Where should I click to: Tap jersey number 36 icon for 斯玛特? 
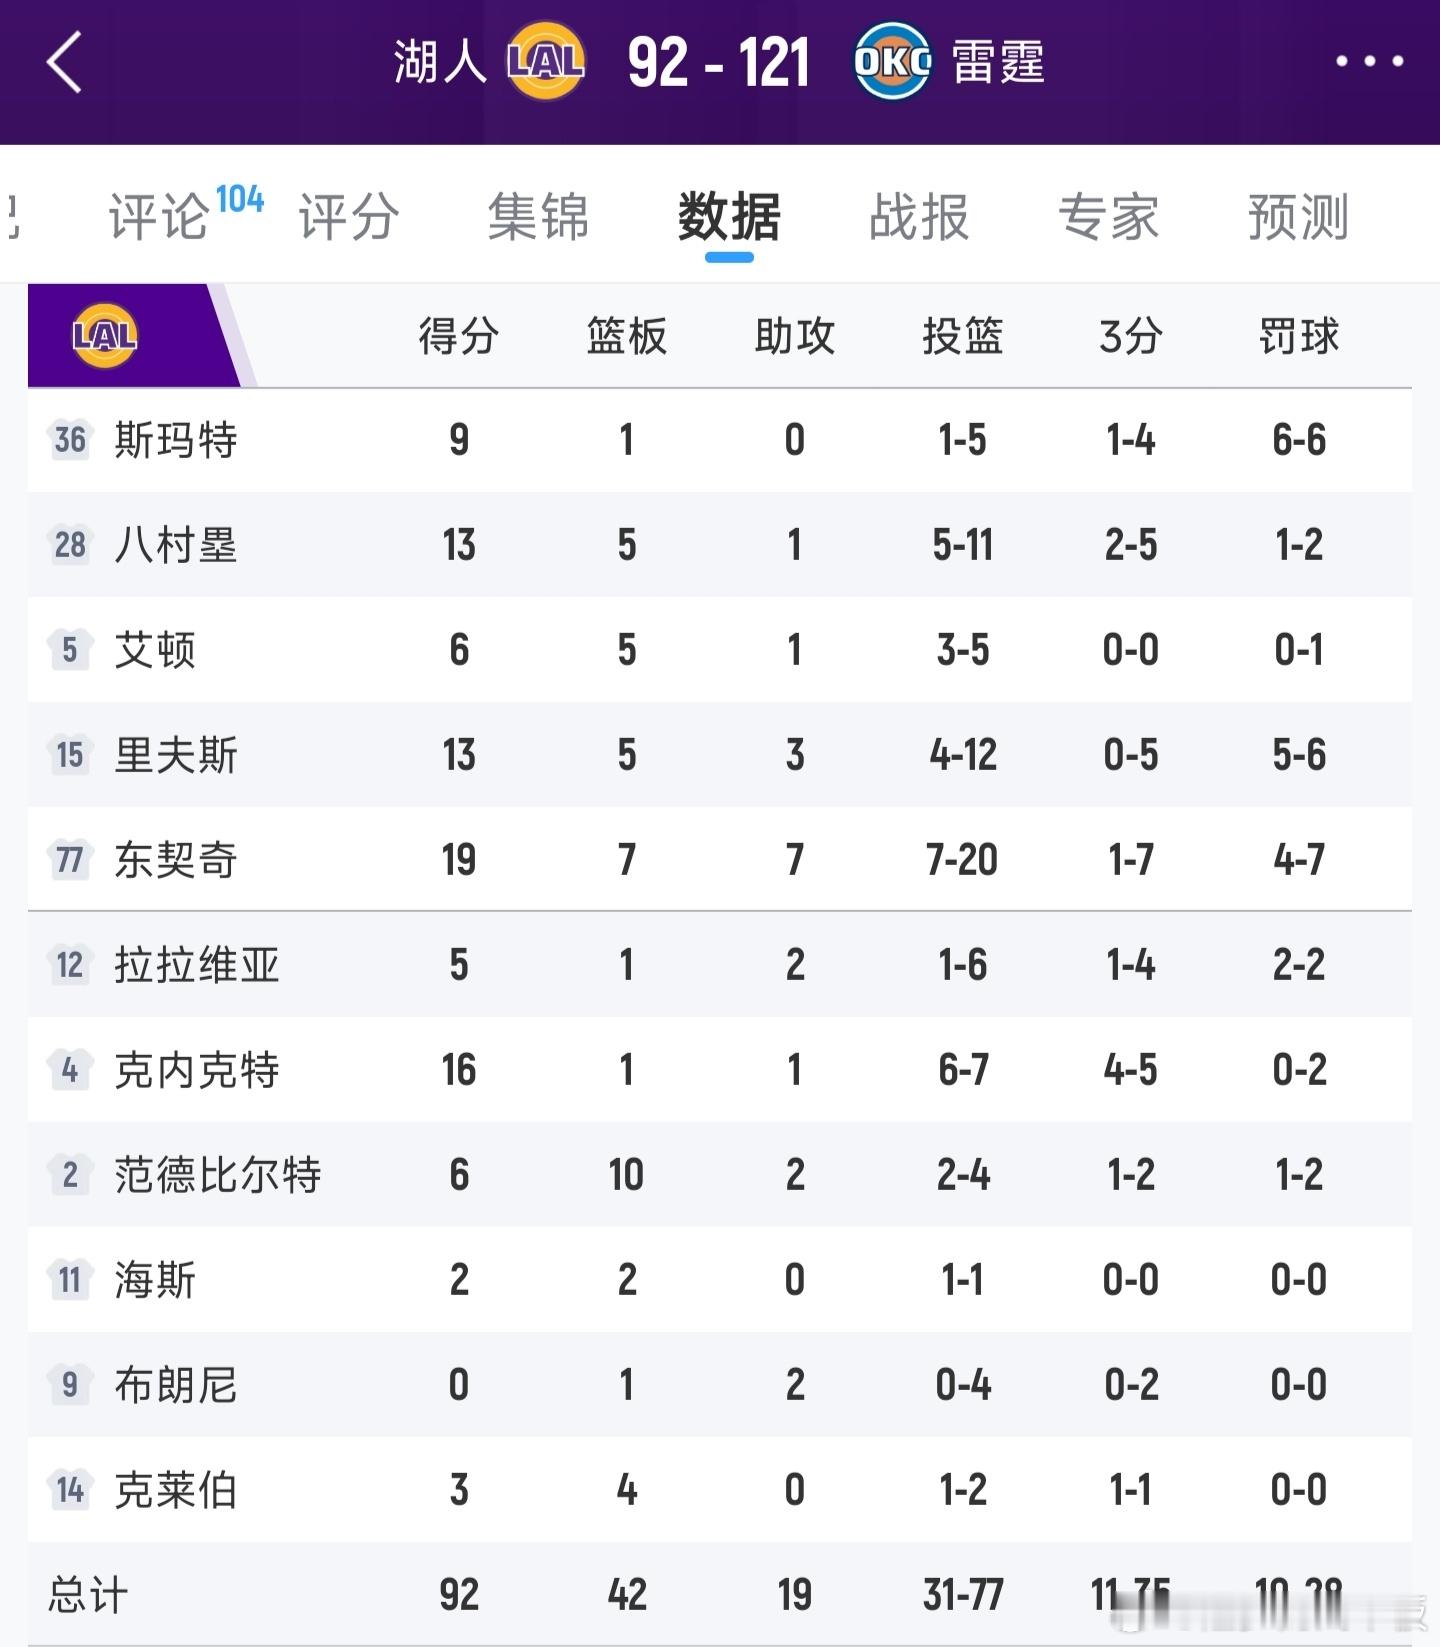click(70, 440)
